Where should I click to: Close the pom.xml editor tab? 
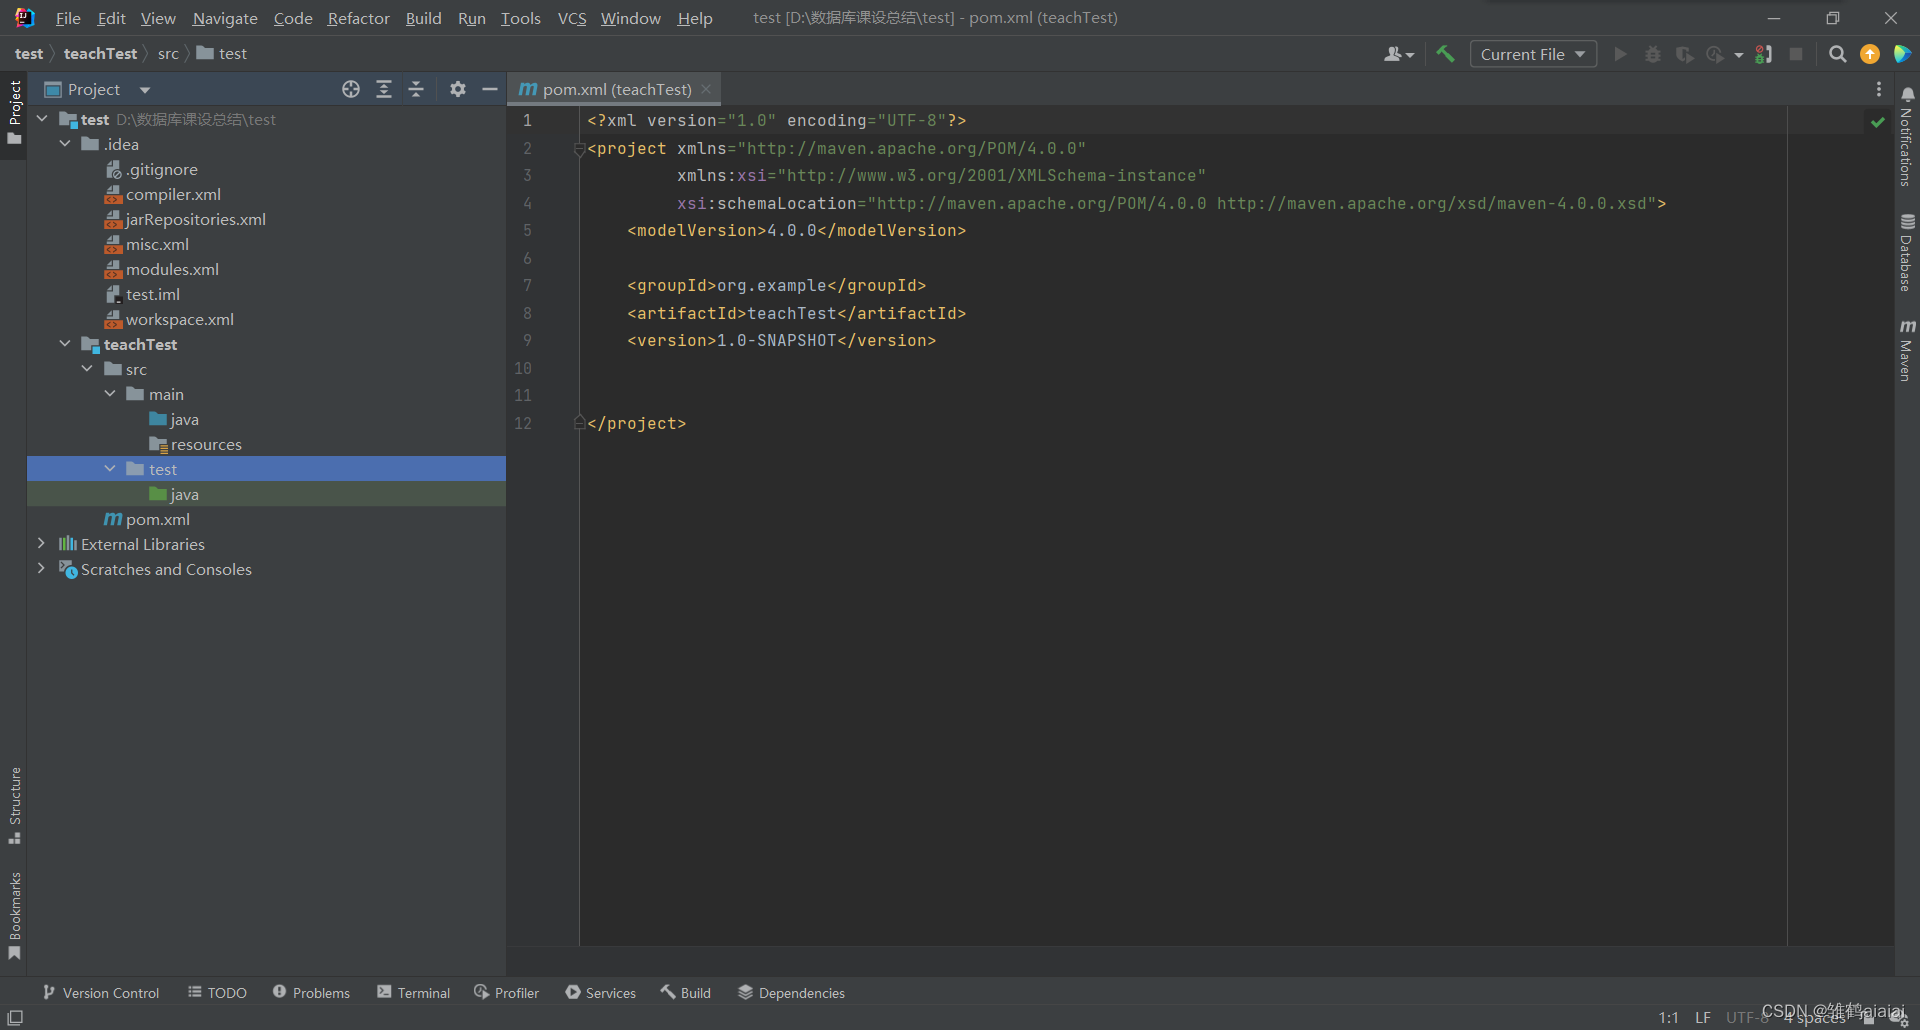[x=706, y=89]
